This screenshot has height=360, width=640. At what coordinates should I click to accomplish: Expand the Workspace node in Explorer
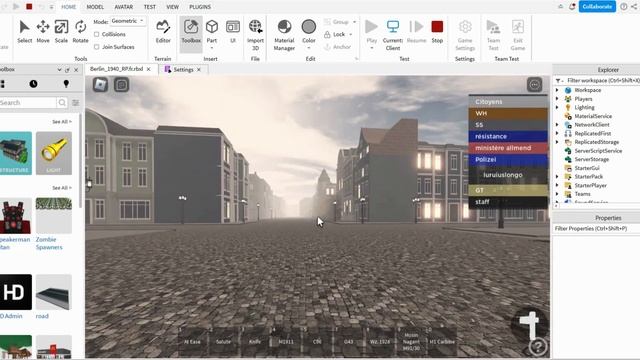tap(557, 90)
